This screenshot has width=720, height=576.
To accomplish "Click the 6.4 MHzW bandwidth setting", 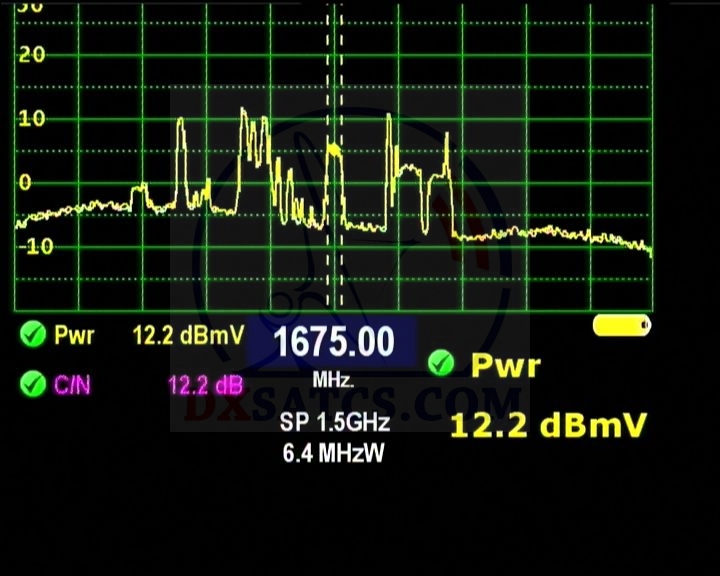I will (334, 453).
